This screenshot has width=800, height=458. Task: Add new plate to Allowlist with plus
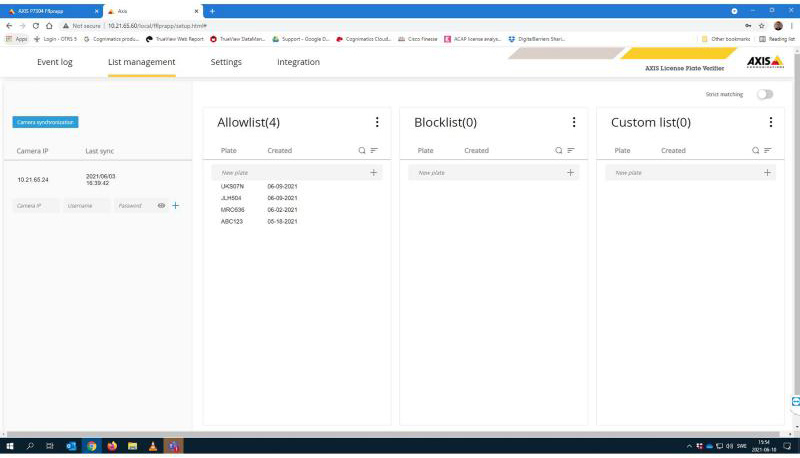(x=373, y=173)
